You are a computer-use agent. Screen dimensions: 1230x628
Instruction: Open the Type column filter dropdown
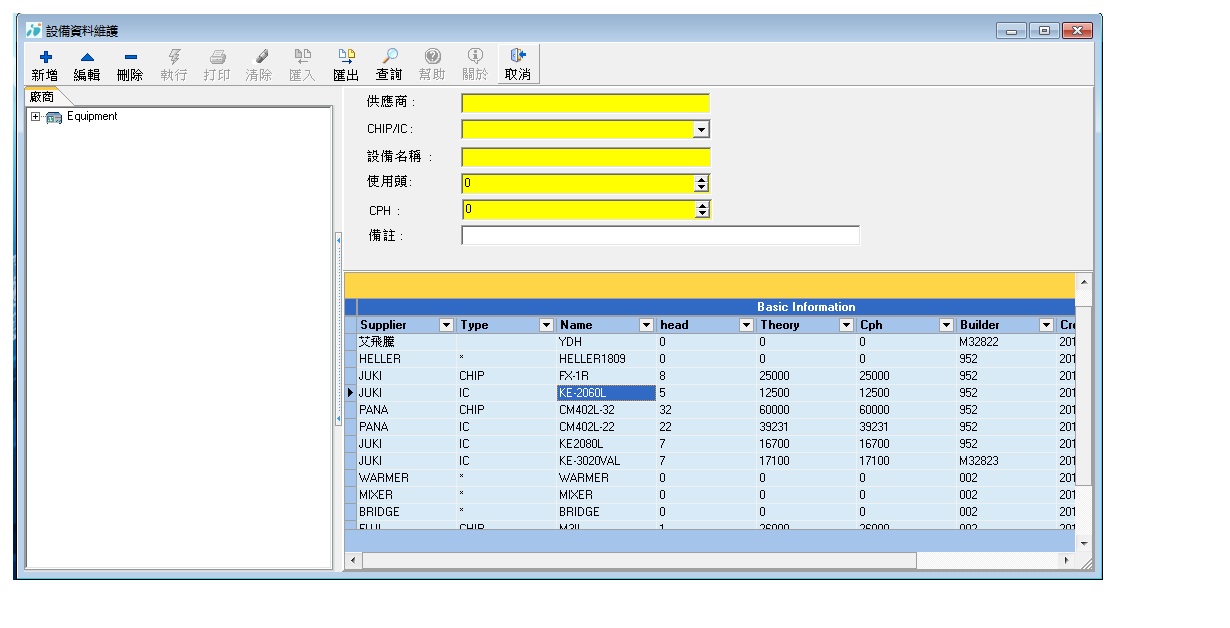[546, 325]
